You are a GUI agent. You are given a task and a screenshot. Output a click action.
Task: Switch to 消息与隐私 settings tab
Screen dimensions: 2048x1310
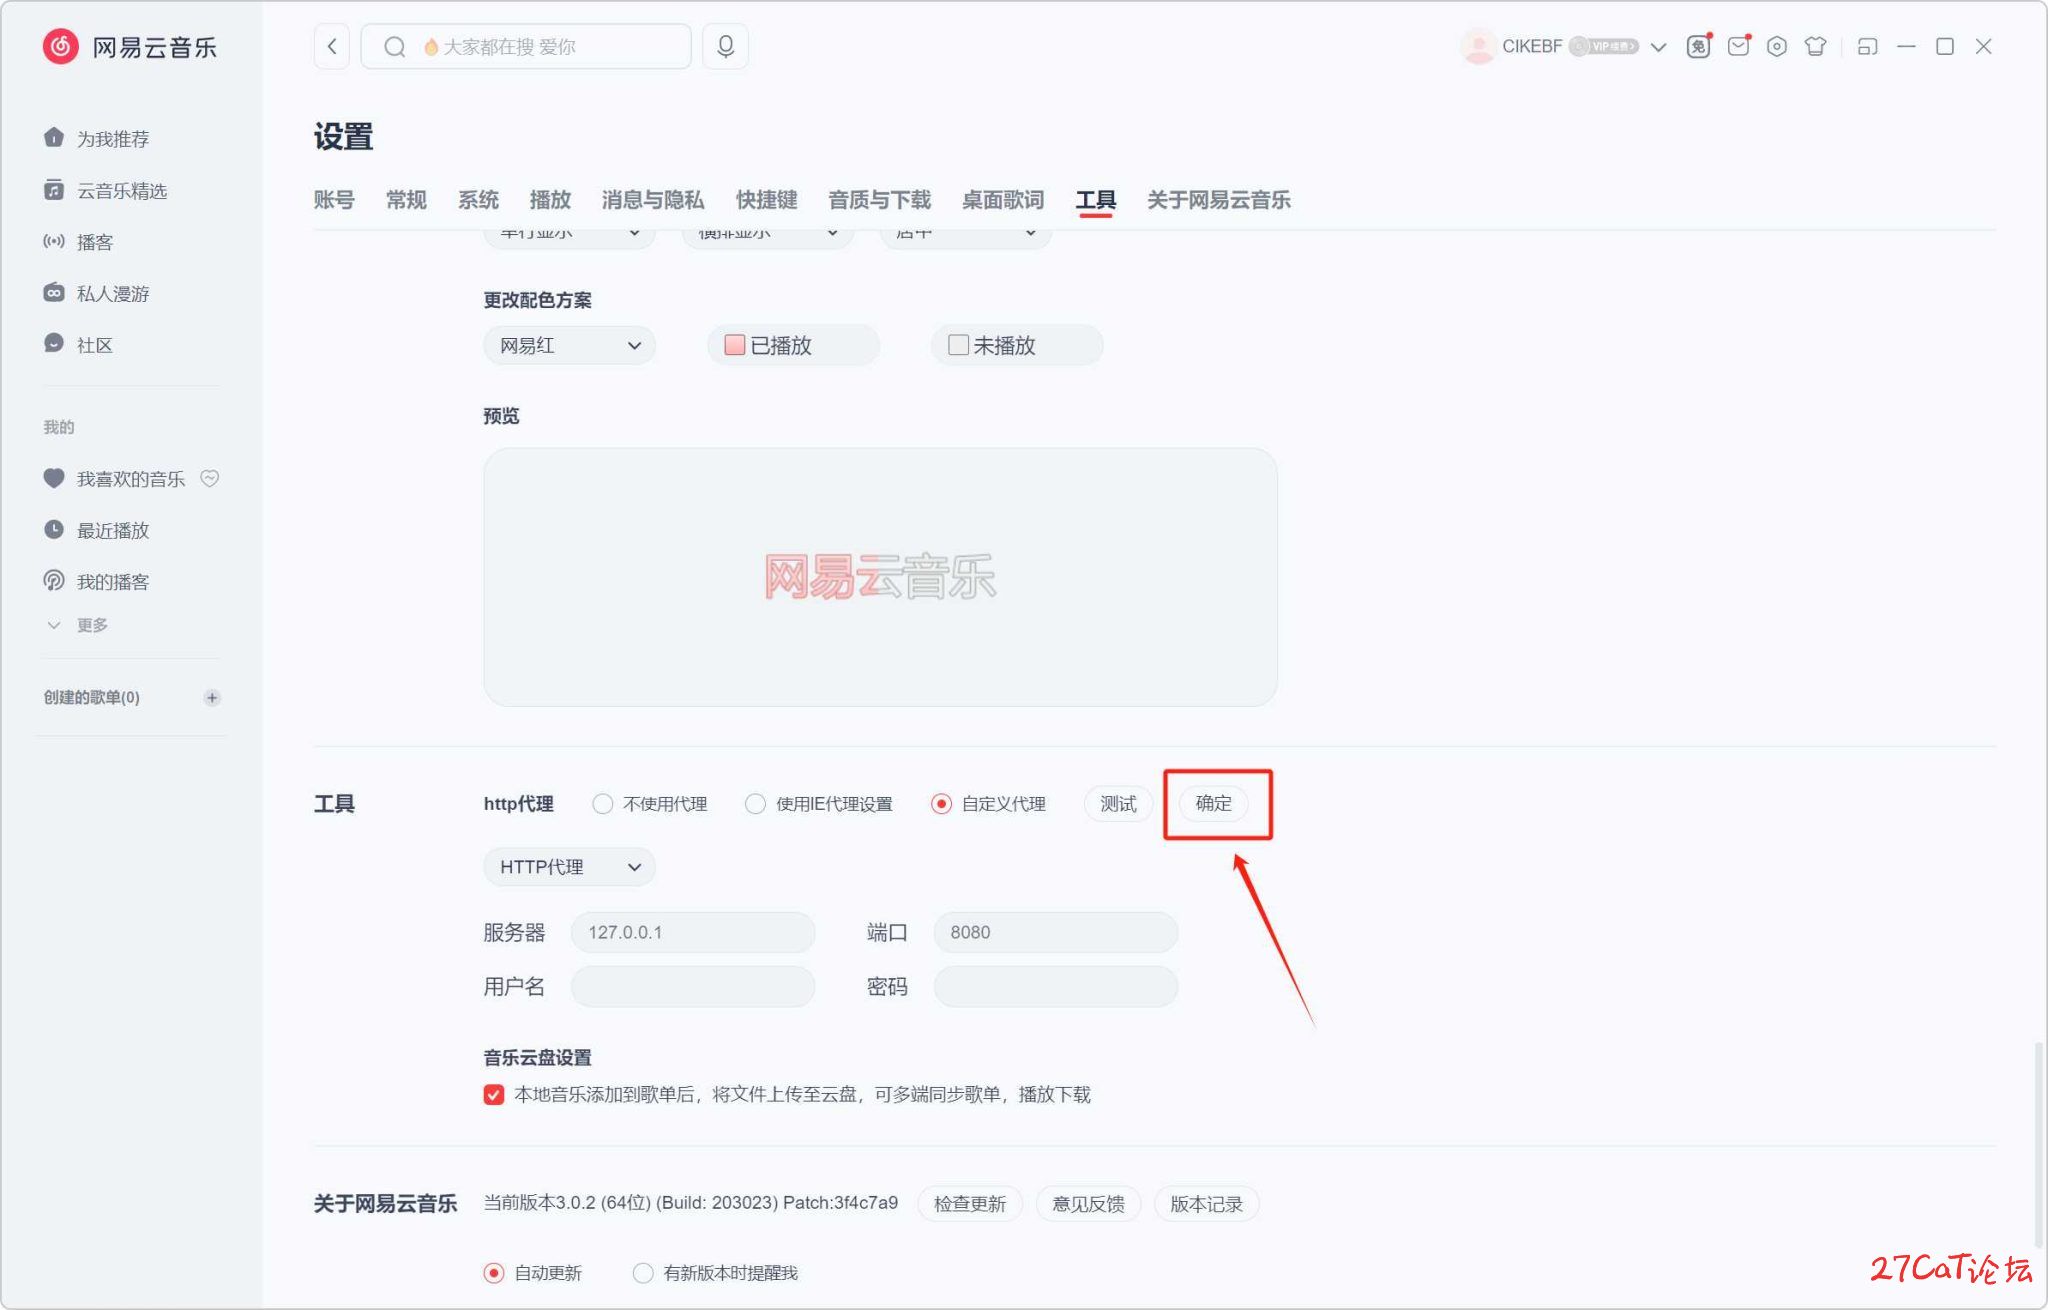(x=653, y=200)
